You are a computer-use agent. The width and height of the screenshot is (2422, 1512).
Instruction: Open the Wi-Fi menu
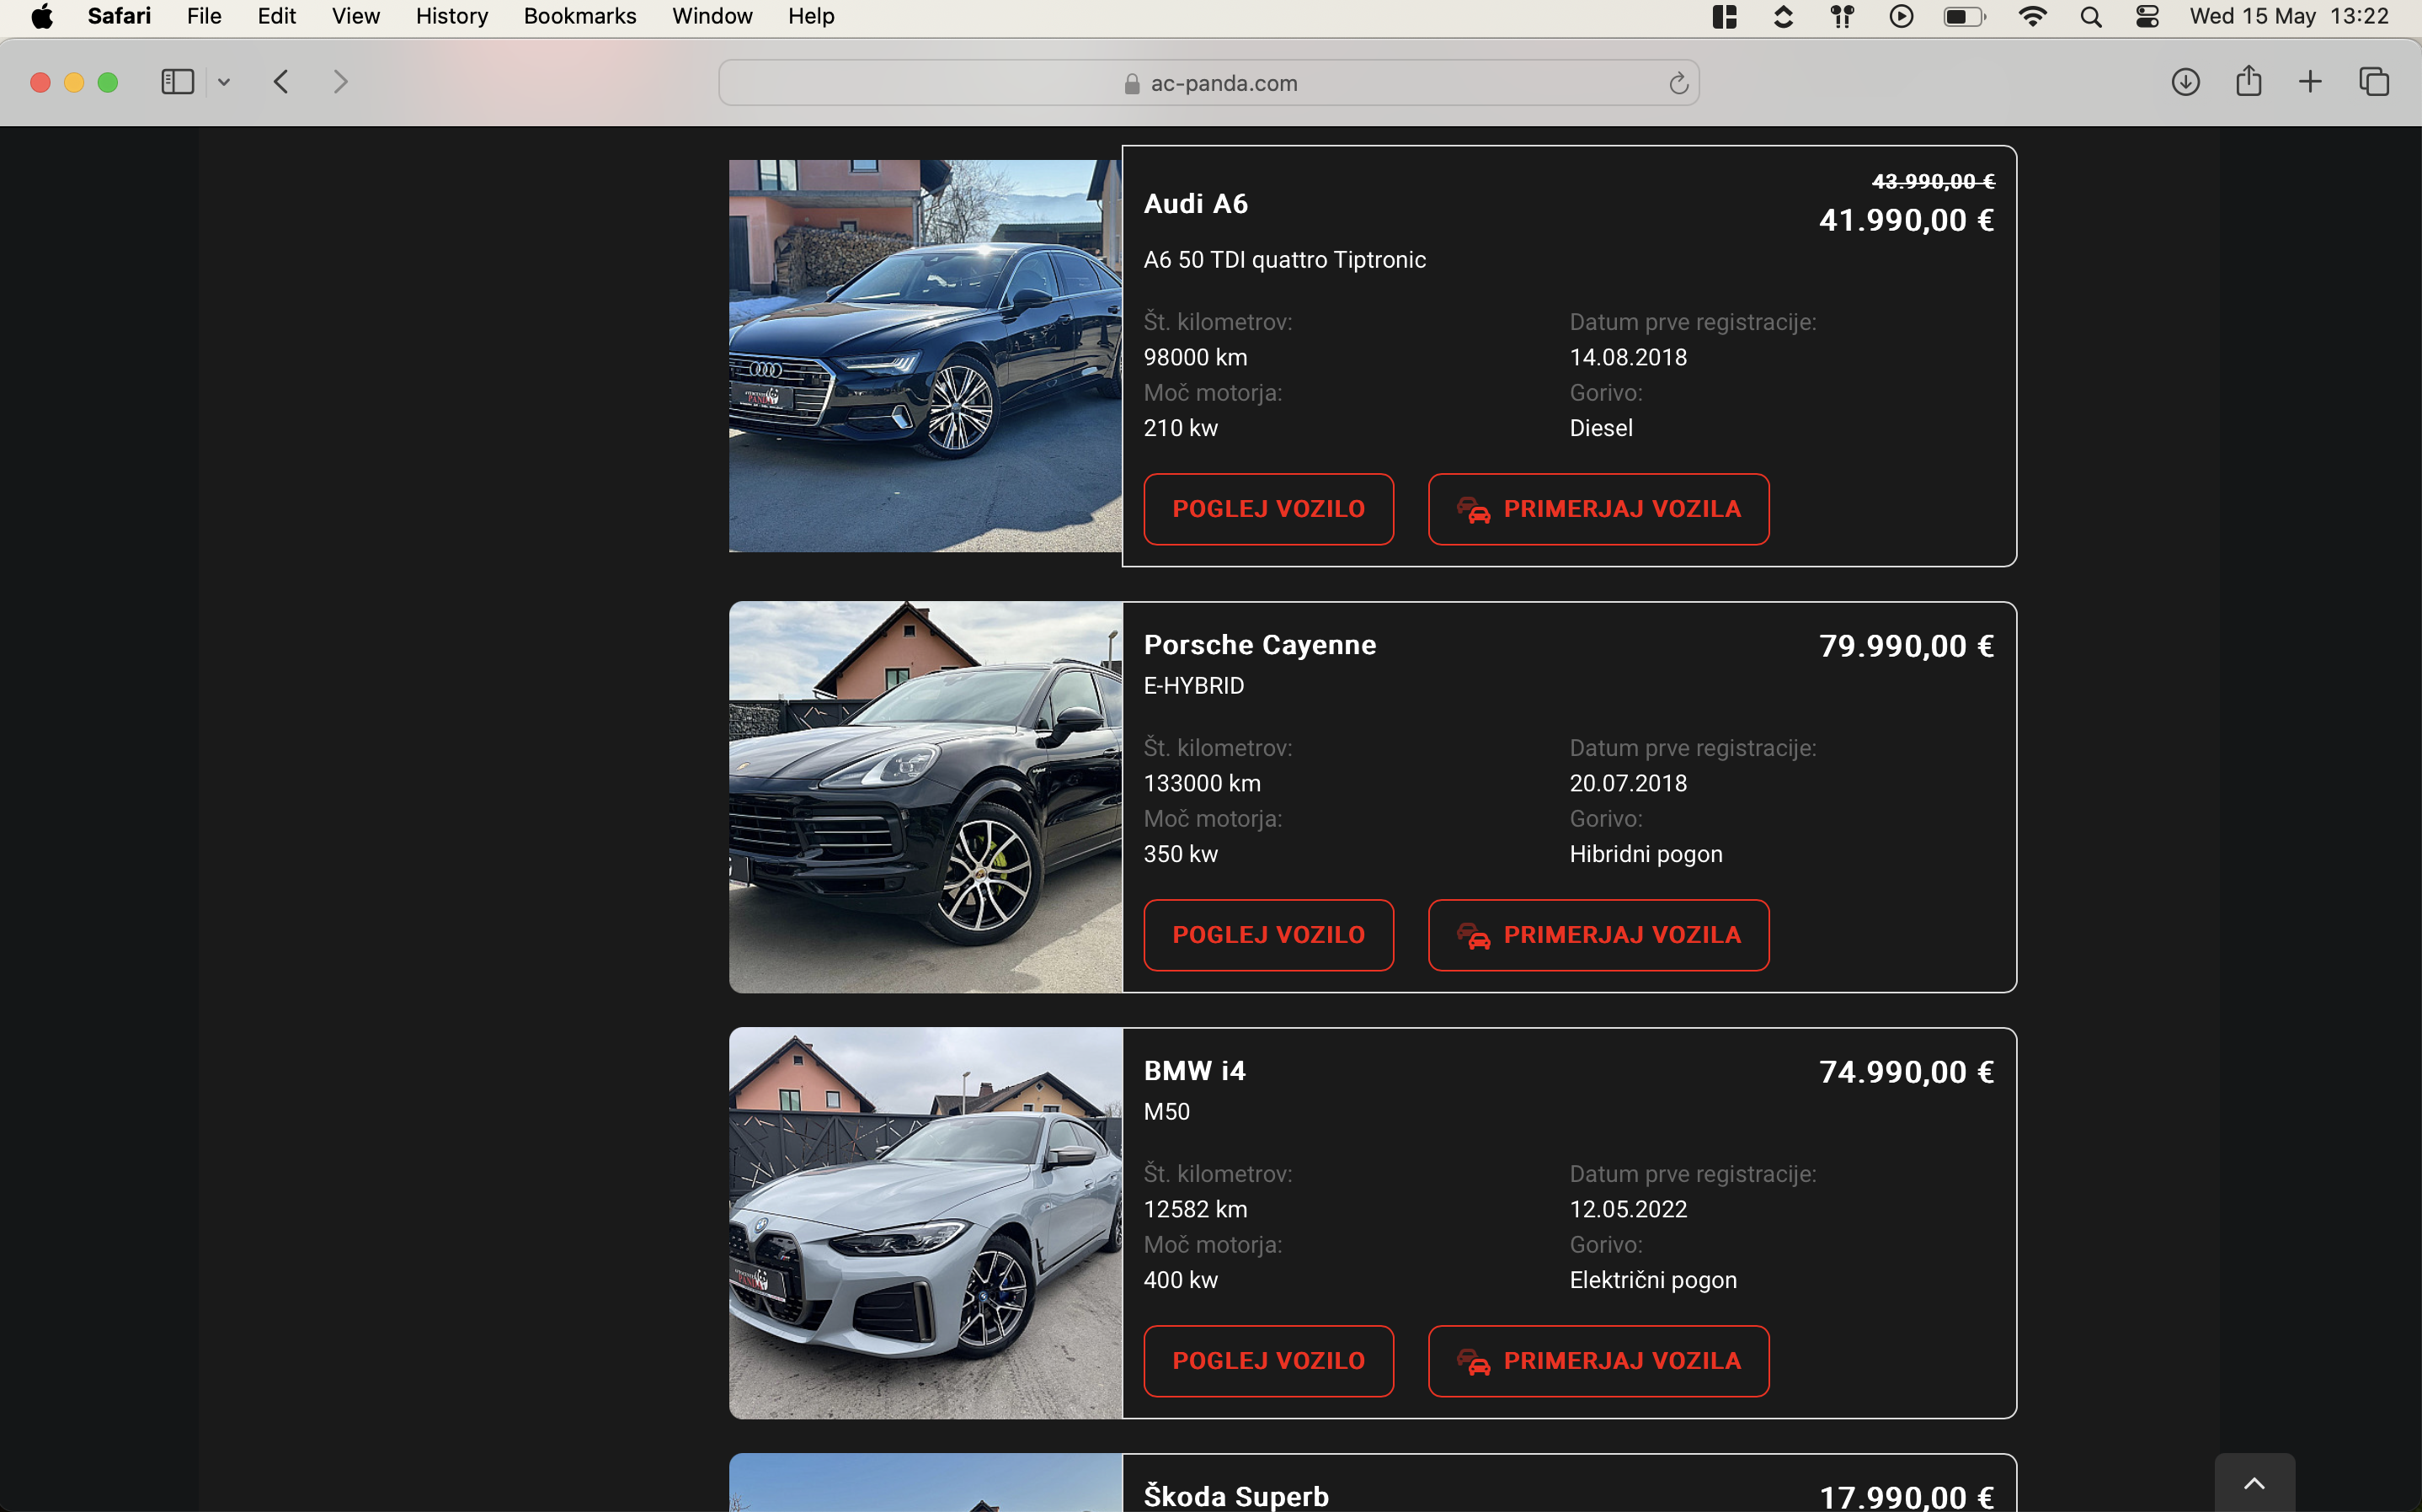[x=2032, y=16]
